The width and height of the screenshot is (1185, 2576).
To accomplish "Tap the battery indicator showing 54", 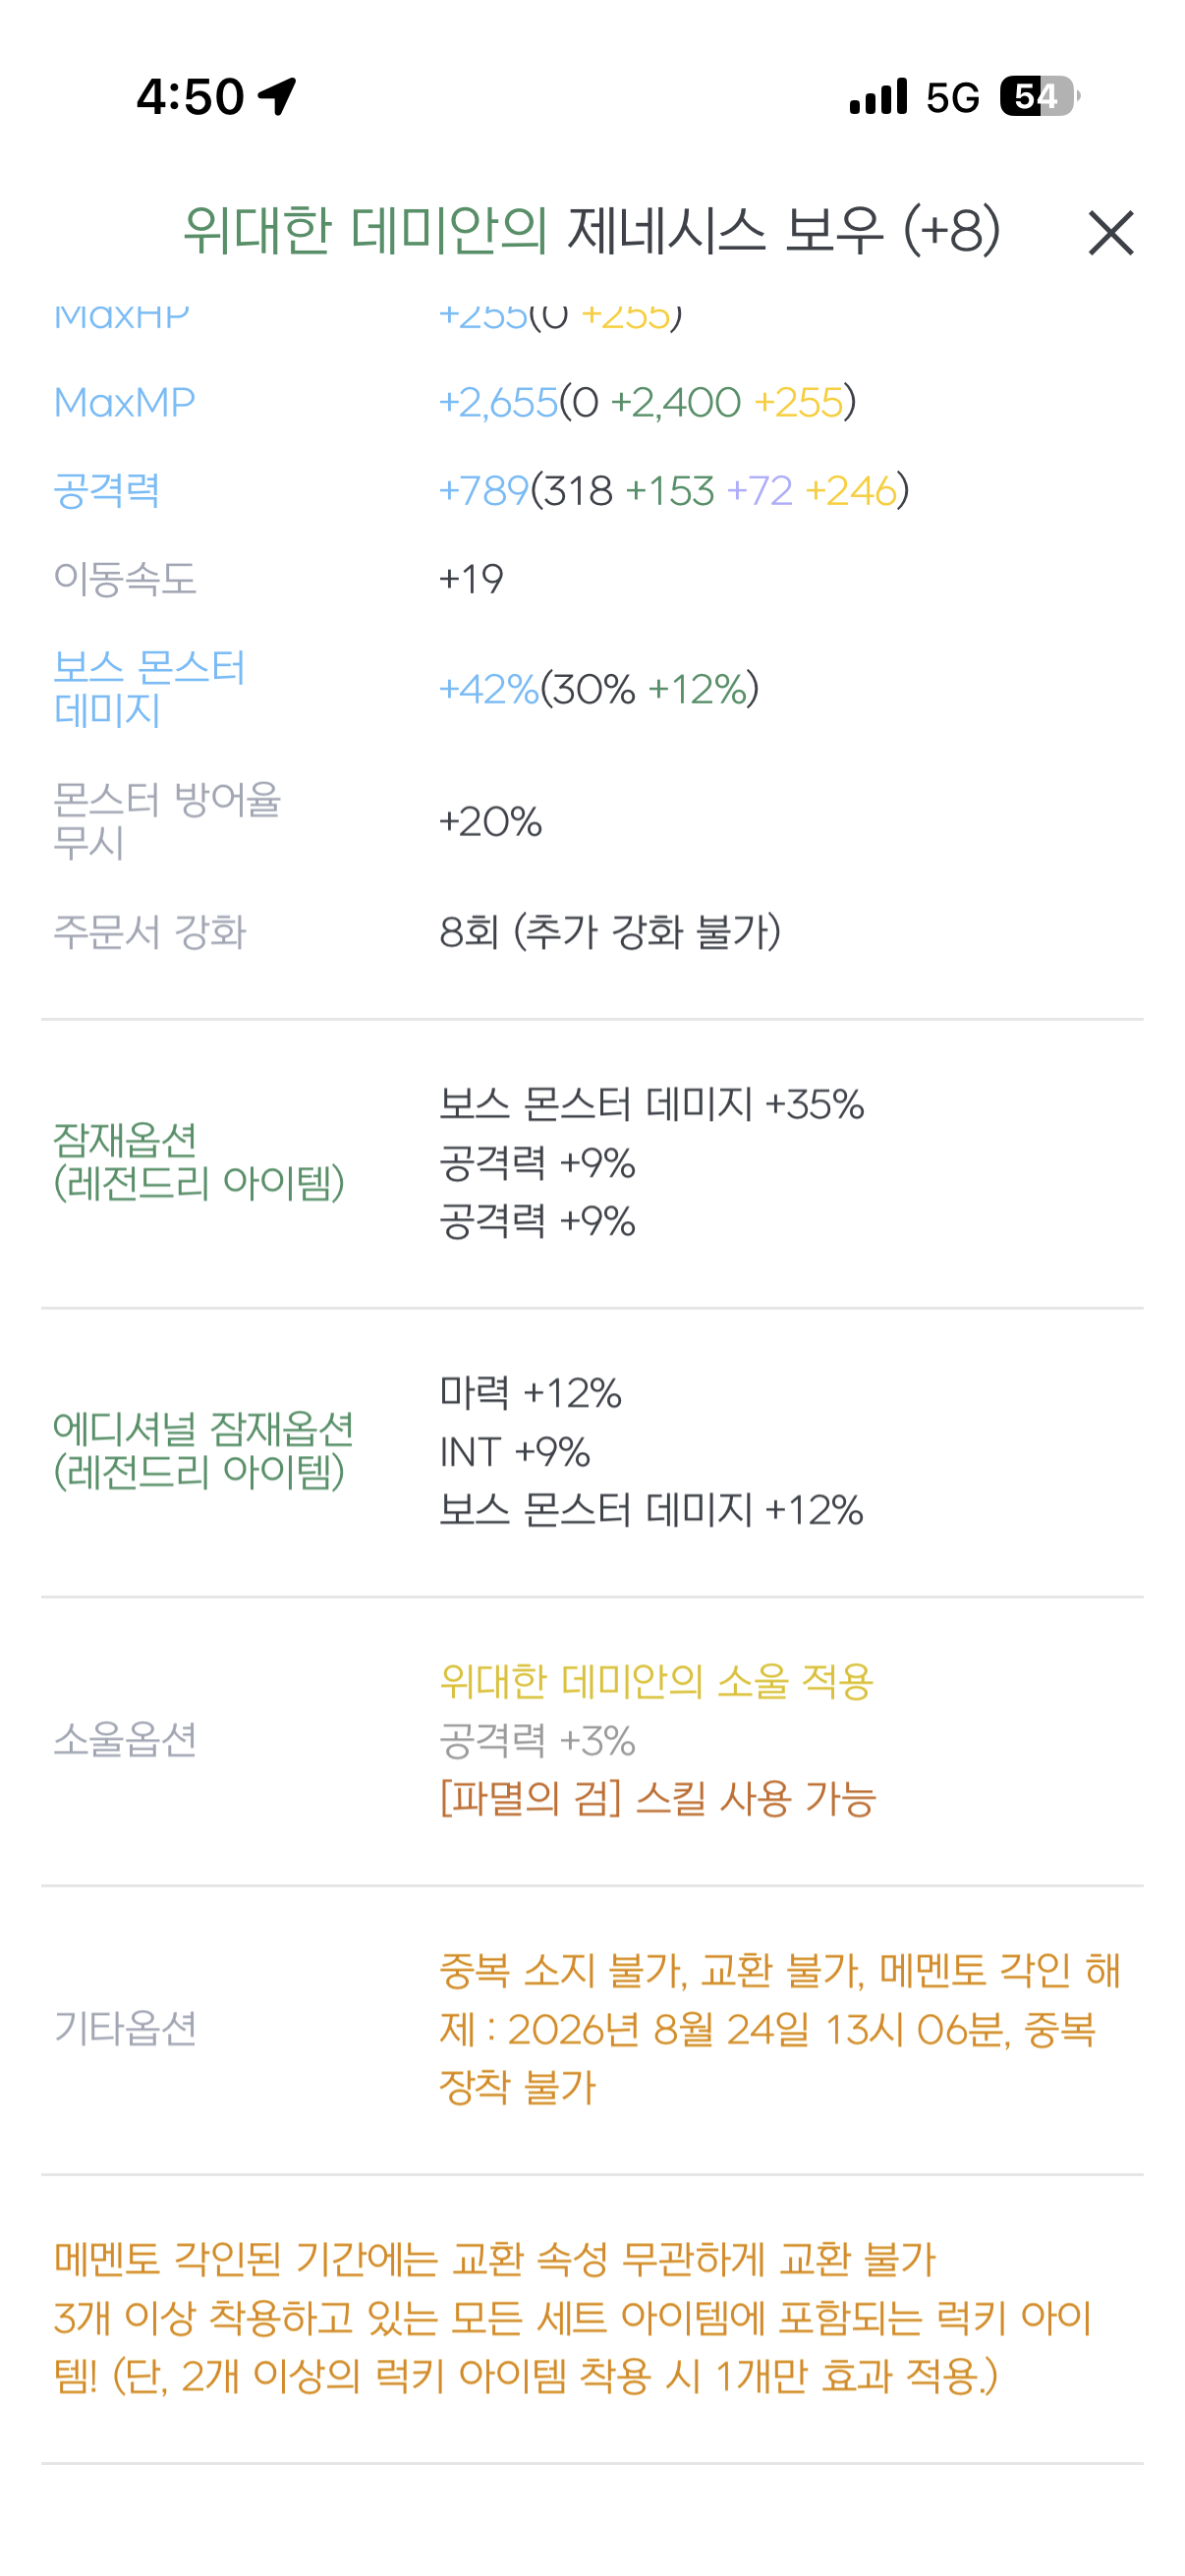I will pos(1040,96).
